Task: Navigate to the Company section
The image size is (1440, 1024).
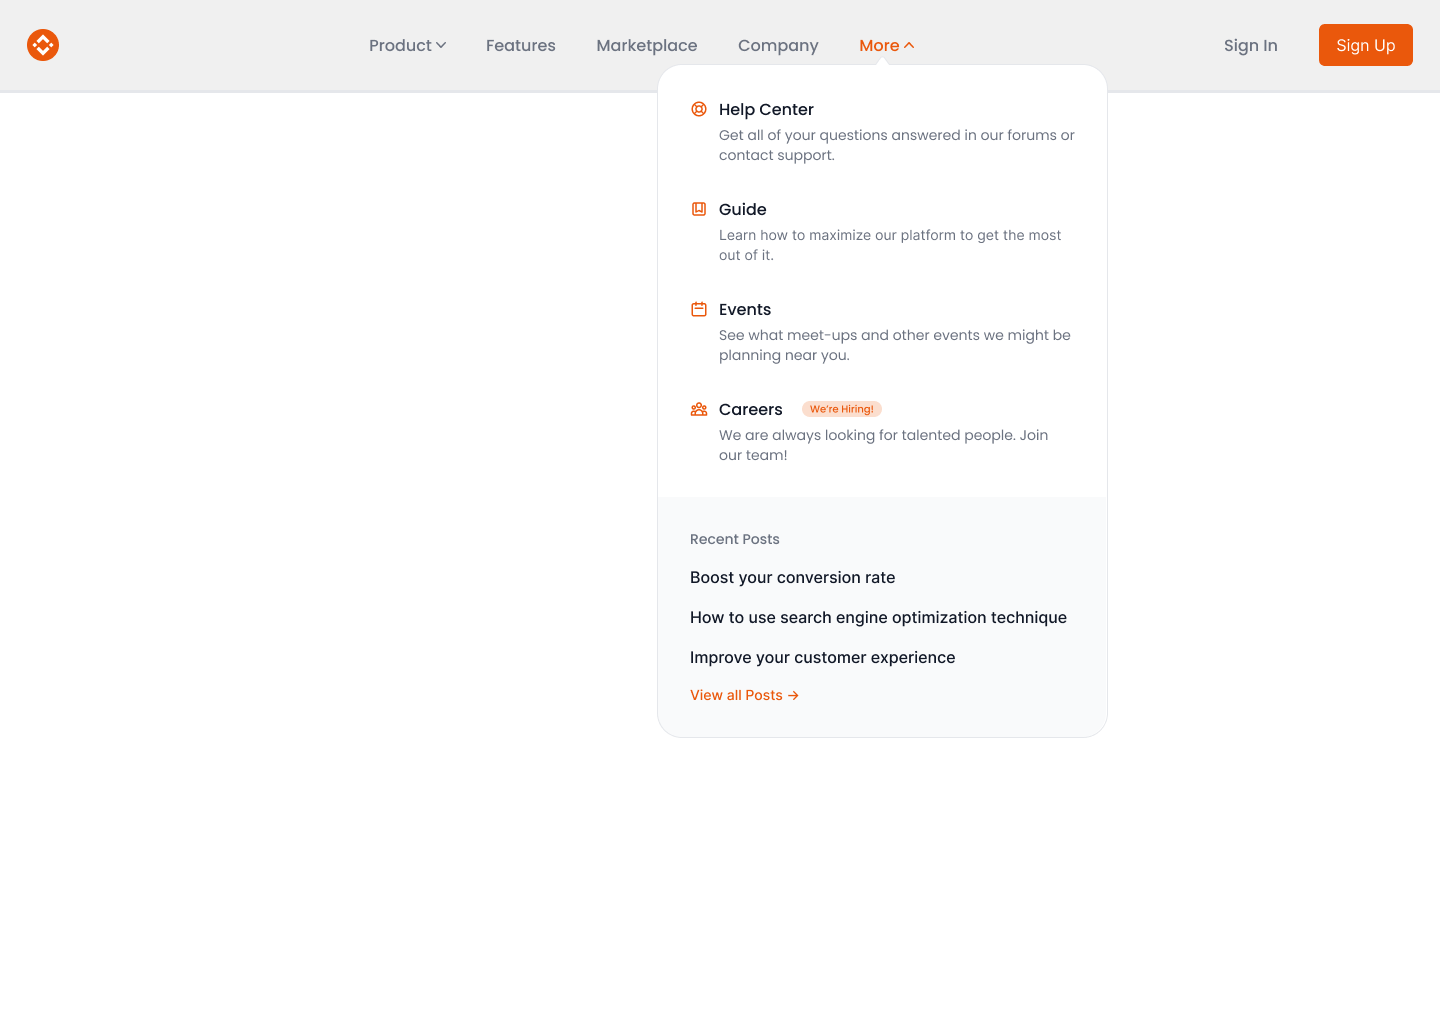Action: [778, 45]
